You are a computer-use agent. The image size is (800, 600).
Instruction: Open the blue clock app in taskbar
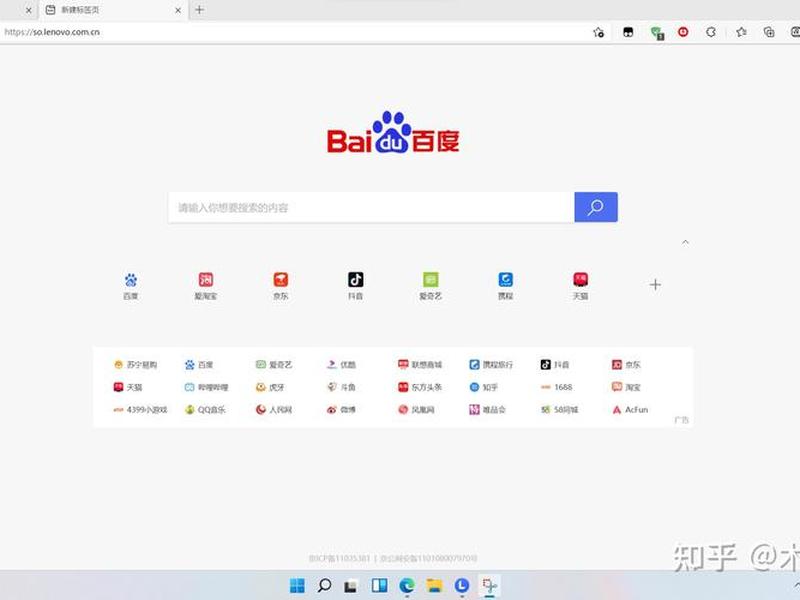click(x=462, y=586)
